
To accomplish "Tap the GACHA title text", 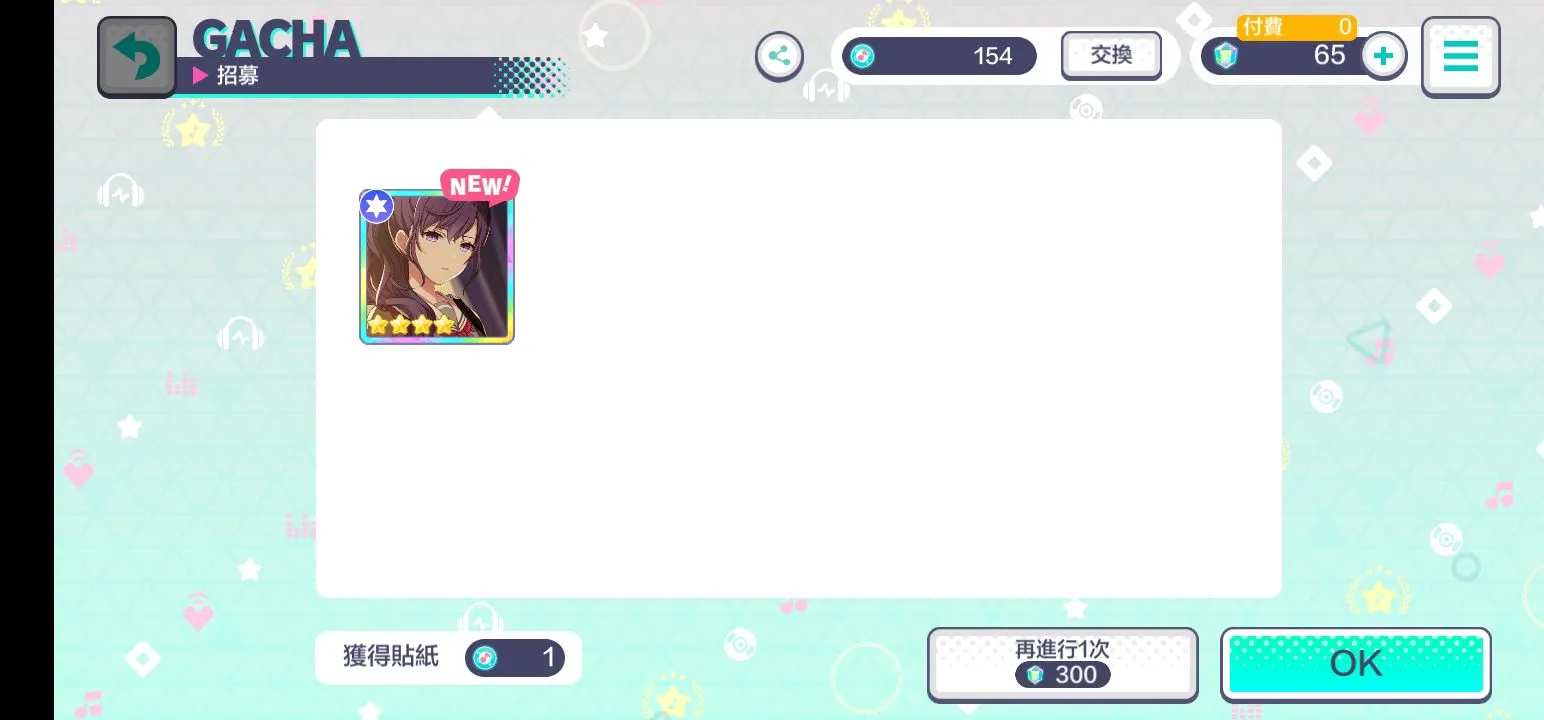I will click(x=276, y=40).
